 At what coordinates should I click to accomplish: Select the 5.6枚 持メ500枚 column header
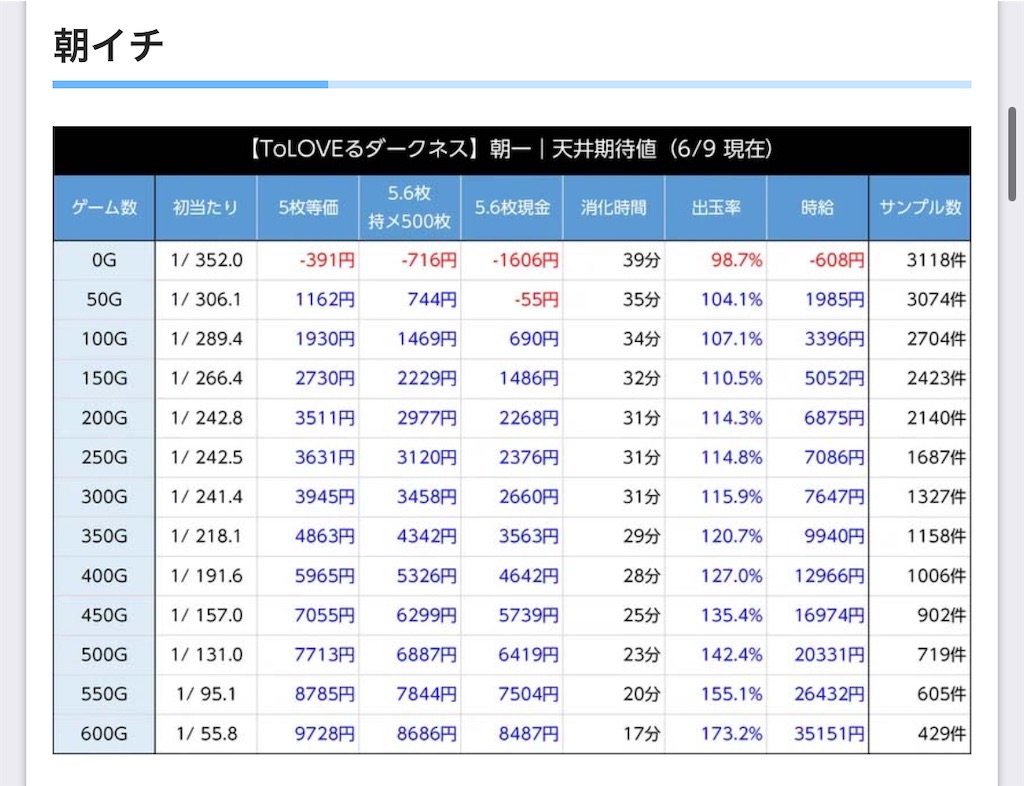pos(409,208)
